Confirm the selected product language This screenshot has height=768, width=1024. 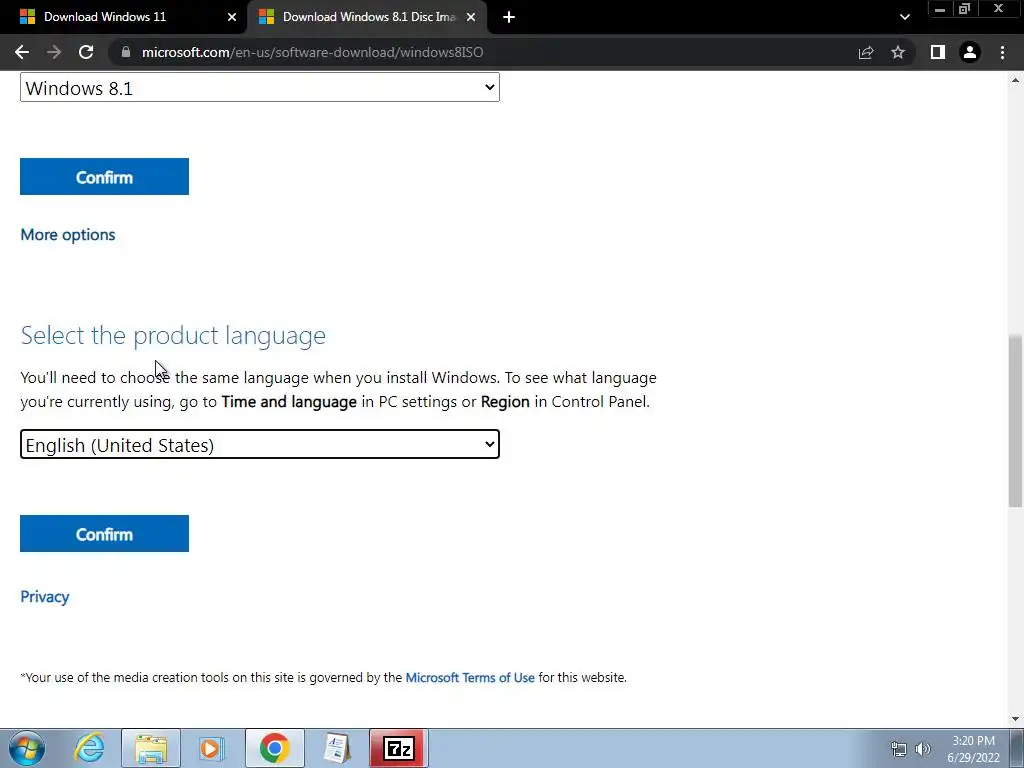point(104,534)
